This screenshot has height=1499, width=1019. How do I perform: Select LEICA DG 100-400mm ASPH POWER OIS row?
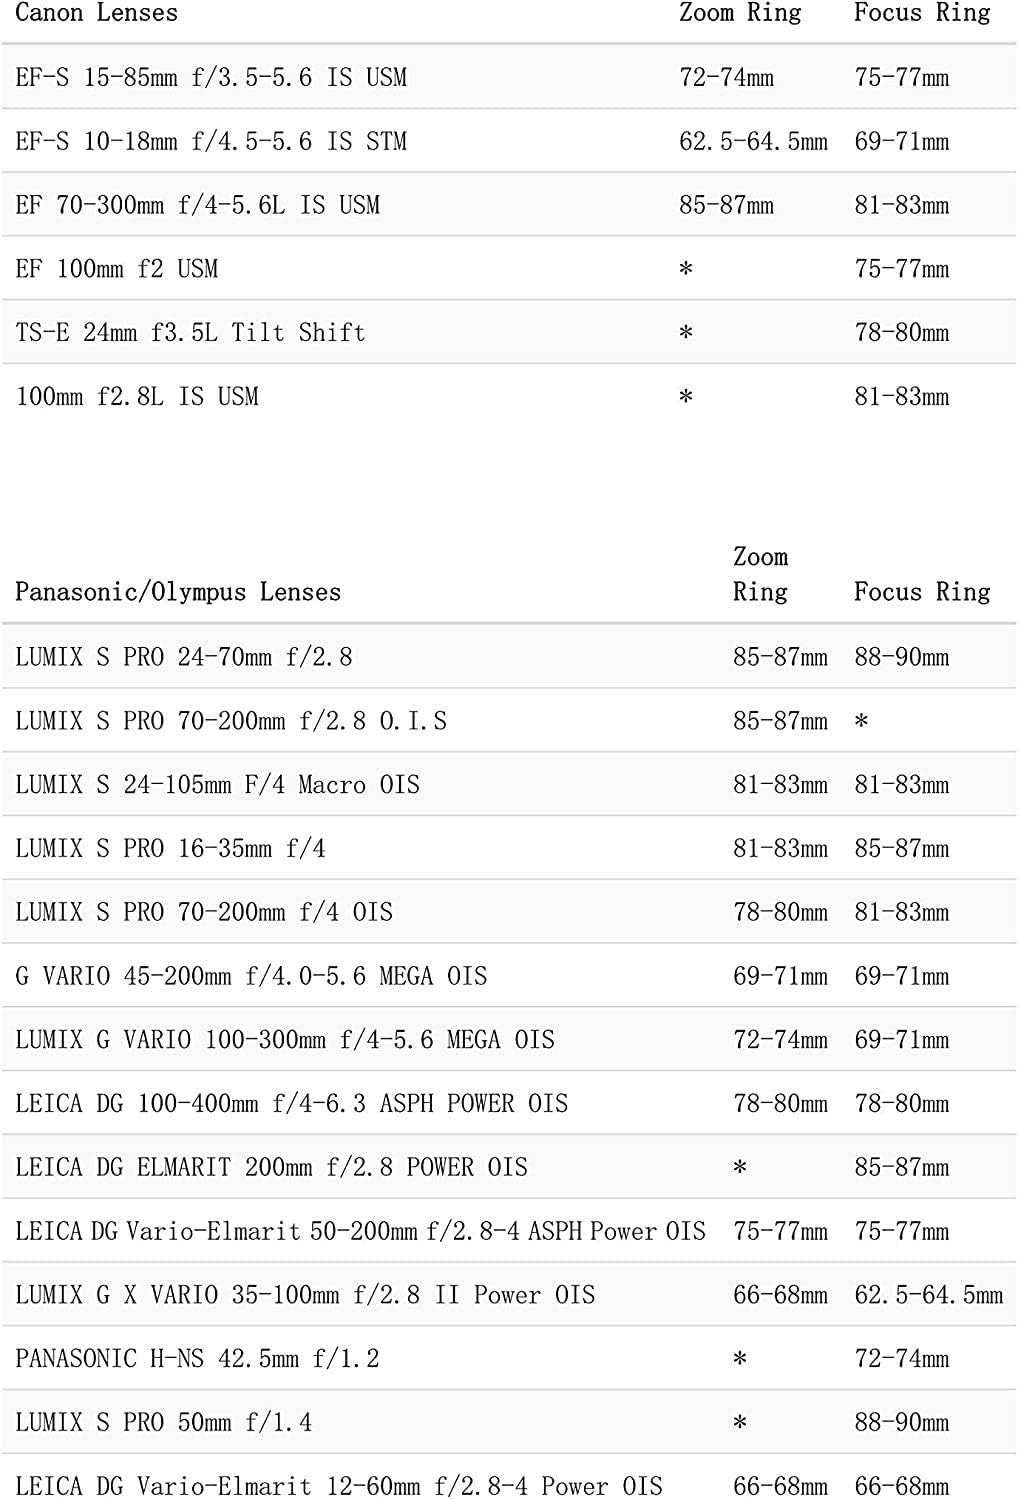tap(291, 1104)
